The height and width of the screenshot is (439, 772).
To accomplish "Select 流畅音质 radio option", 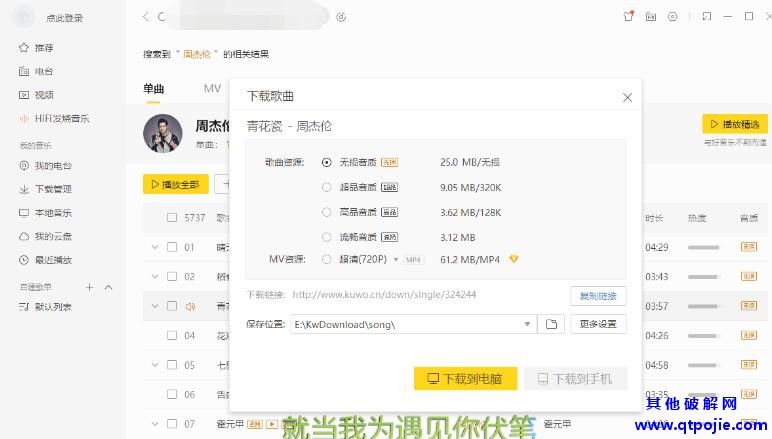I will pyautogui.click(x=326, y=237).
